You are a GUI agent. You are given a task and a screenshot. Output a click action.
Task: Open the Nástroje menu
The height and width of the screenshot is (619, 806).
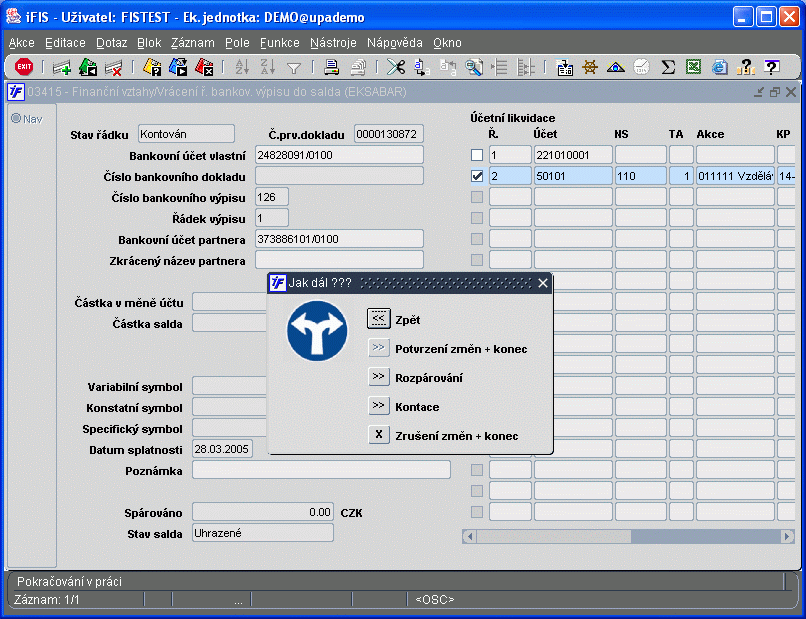332,43
